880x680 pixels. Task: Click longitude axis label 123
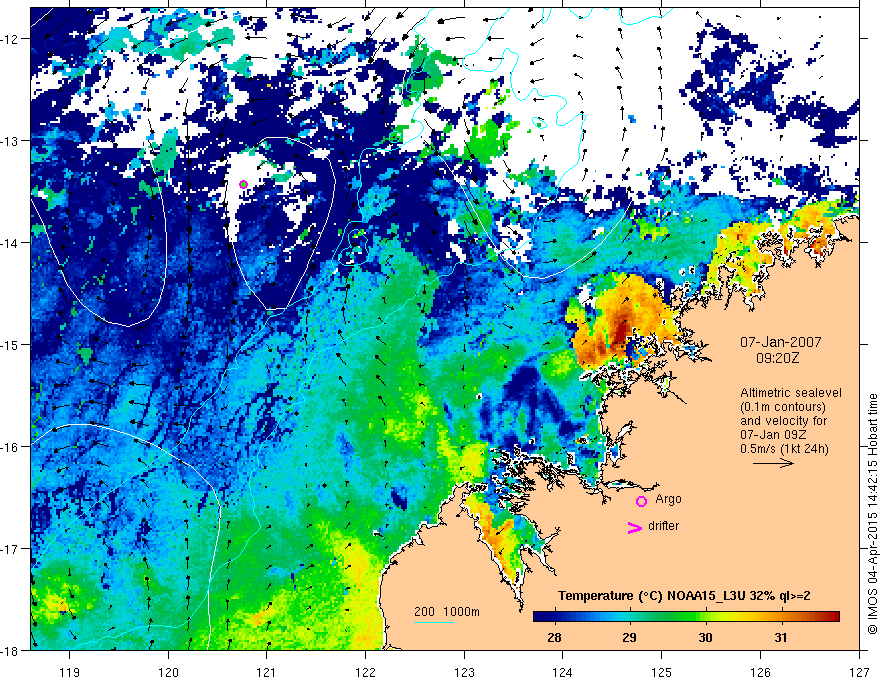tap(464, 672)
